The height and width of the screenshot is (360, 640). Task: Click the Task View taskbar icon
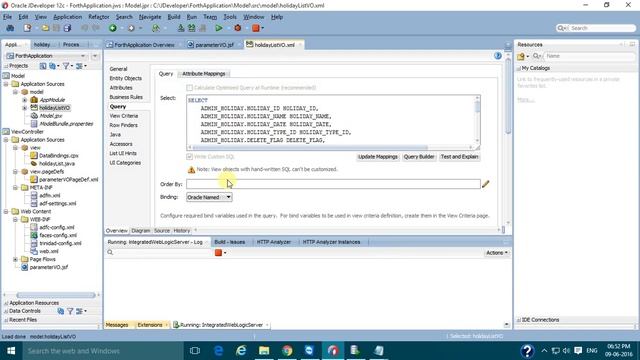coord(195,351)
